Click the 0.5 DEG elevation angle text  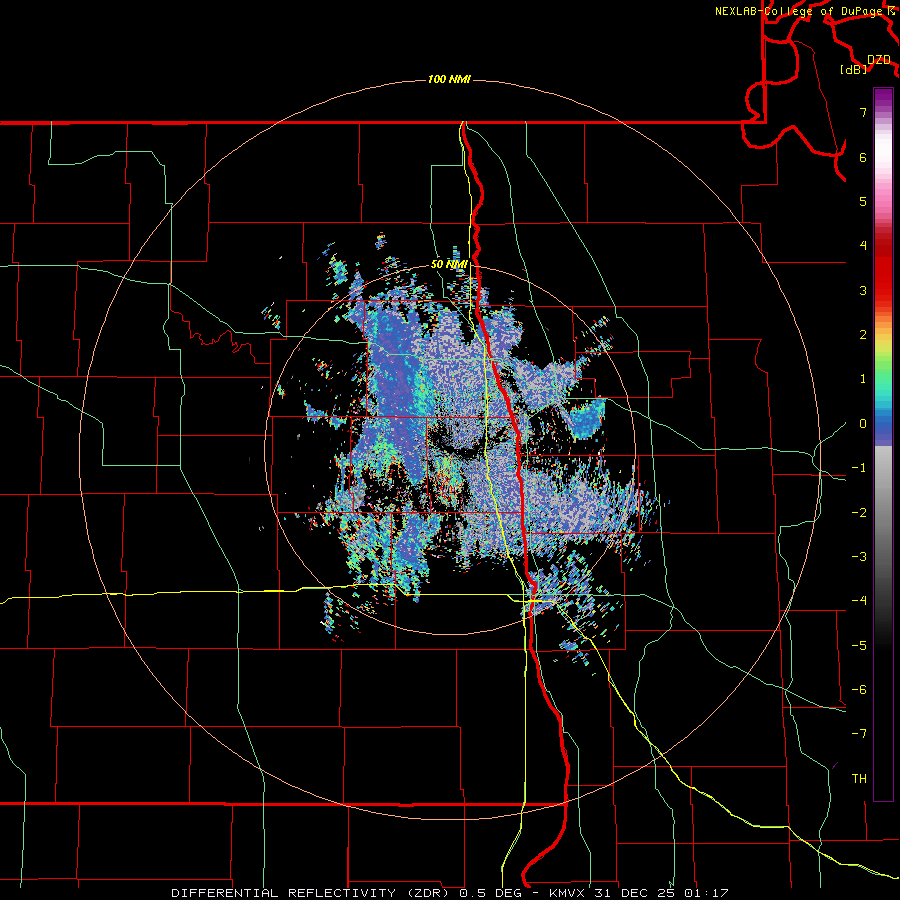[x=490, y=893]
